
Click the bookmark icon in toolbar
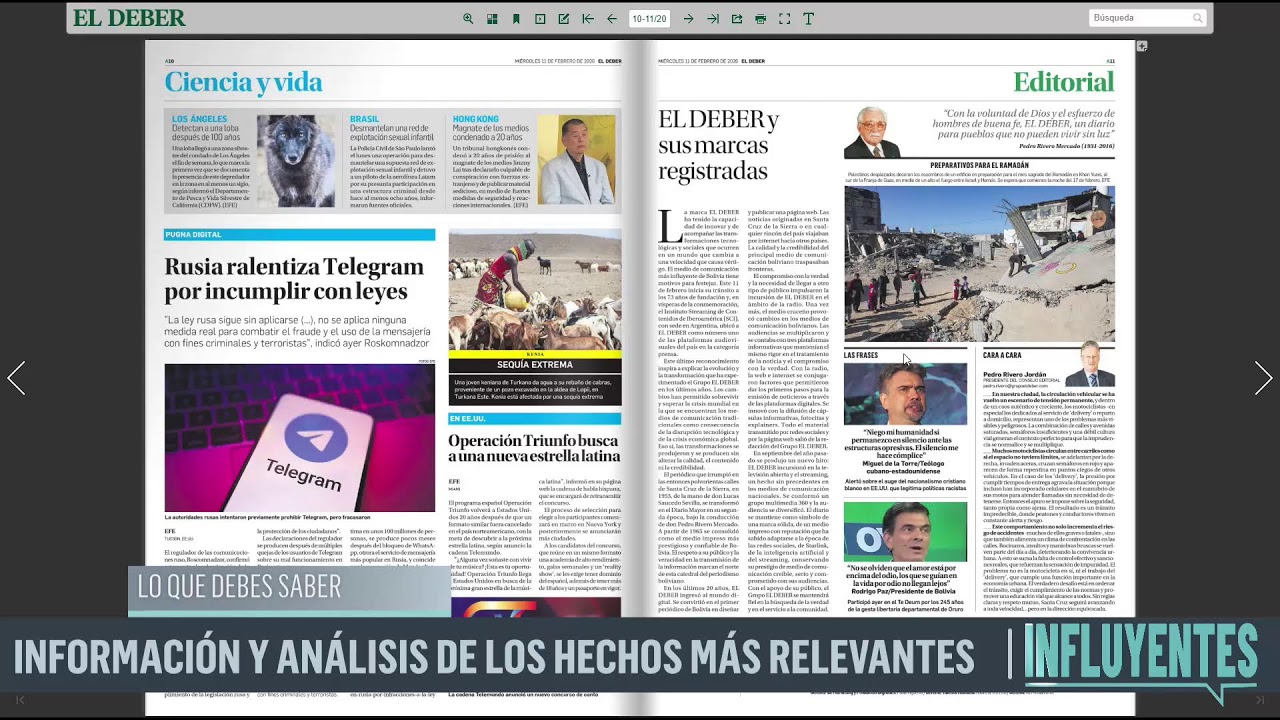pos(516,18)
